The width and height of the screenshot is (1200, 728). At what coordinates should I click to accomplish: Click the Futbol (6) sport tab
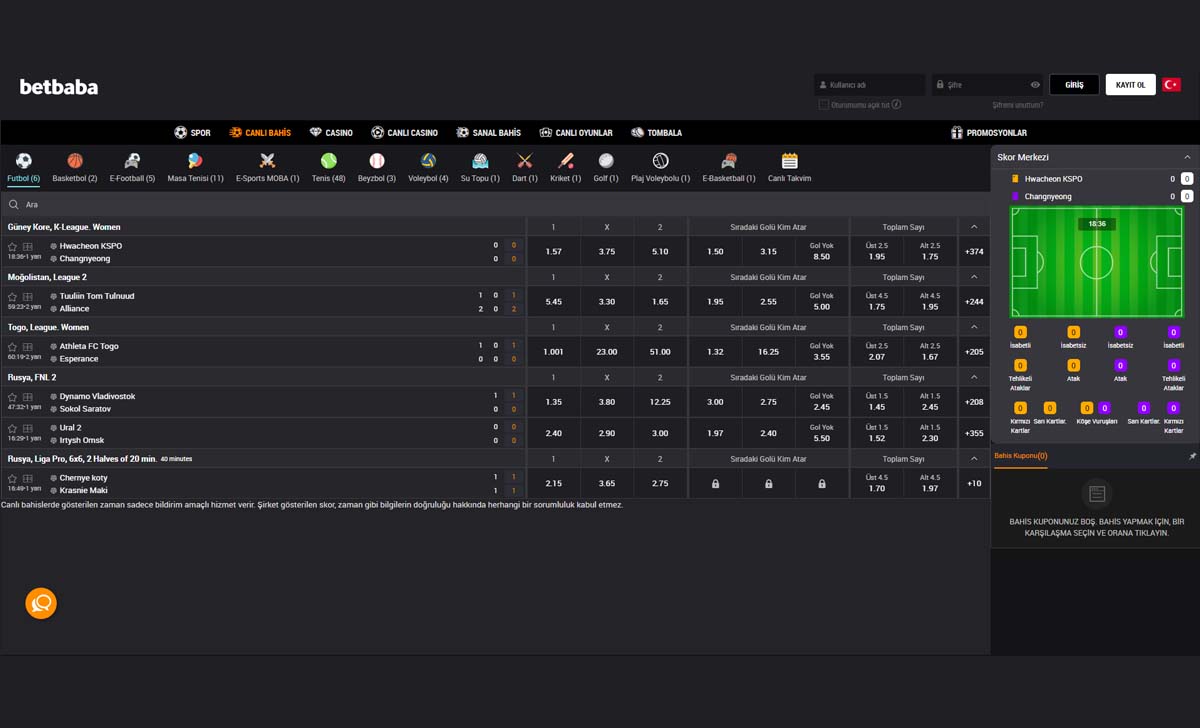[23, 168]
